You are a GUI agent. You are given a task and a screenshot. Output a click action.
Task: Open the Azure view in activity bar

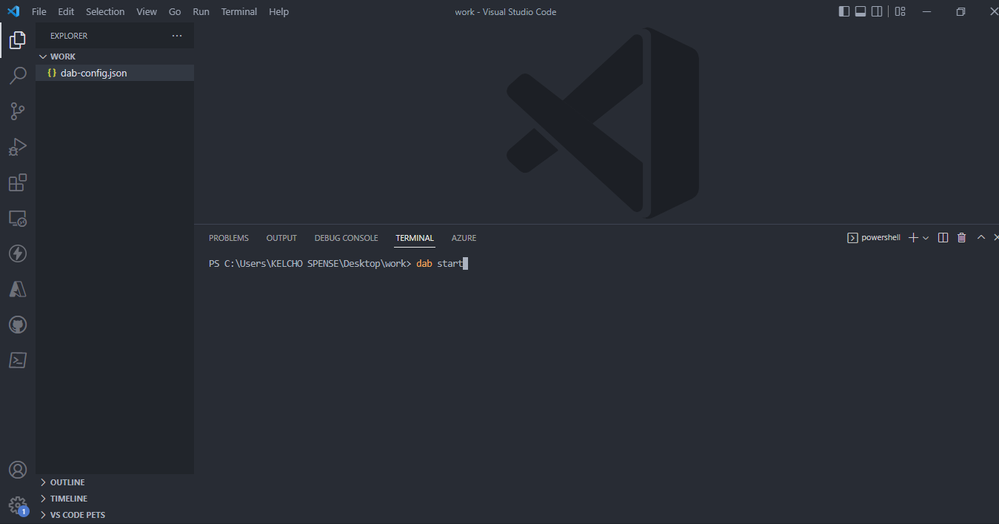18,289
